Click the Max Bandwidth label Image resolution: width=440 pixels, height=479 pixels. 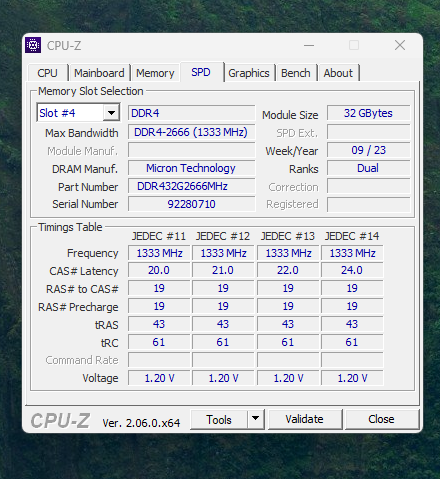[82, 133]
